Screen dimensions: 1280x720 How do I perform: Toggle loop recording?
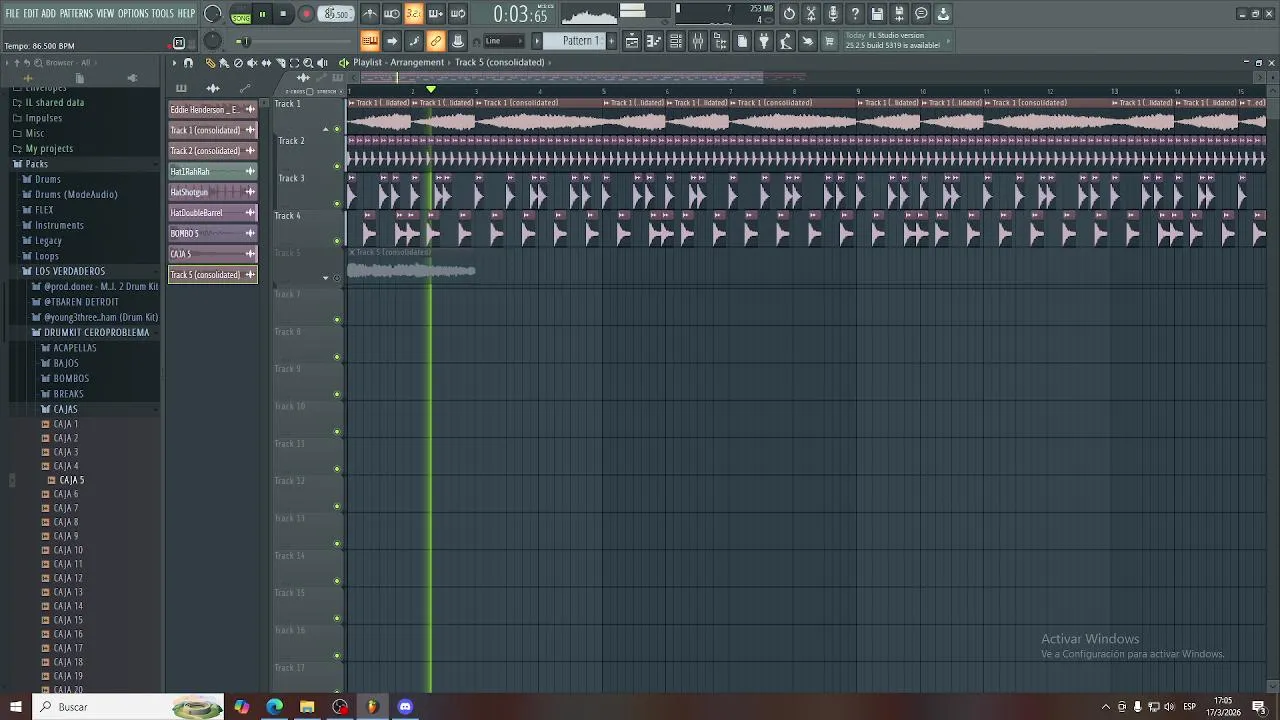tap(458, 14)
